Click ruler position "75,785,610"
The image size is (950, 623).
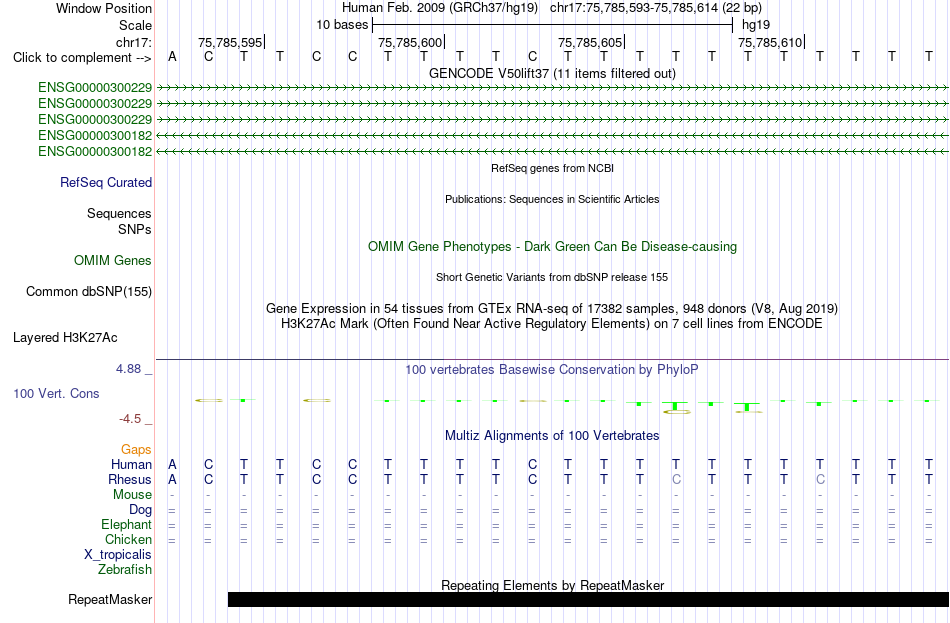[770, 42]
